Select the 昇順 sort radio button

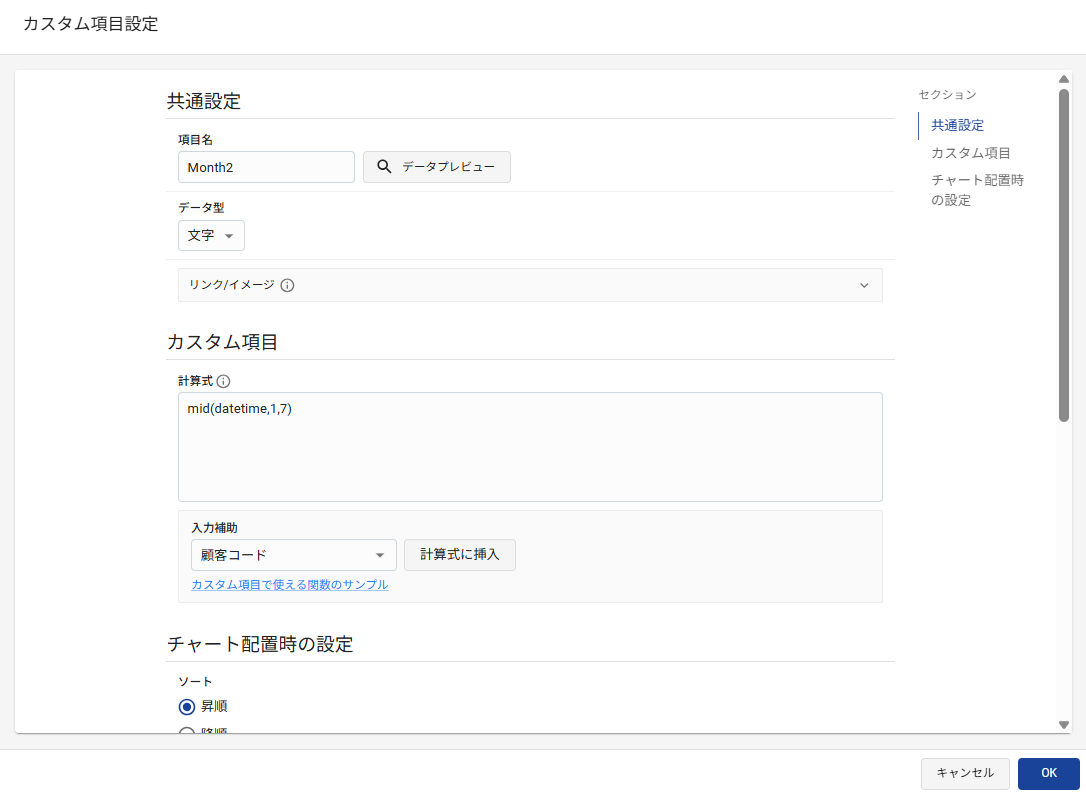click(187, 707)
